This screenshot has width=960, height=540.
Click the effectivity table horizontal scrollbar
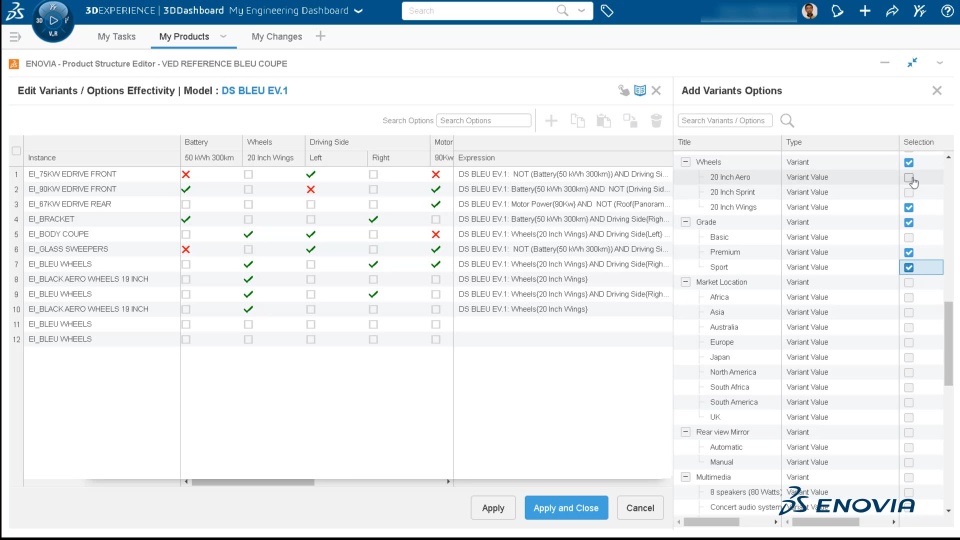[253, 482]
